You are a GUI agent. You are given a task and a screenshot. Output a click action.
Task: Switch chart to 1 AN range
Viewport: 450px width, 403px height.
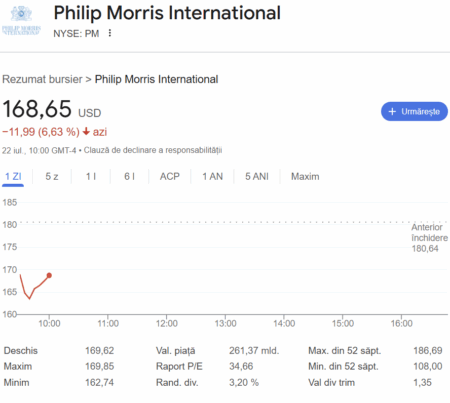click(x=212, y=176)
